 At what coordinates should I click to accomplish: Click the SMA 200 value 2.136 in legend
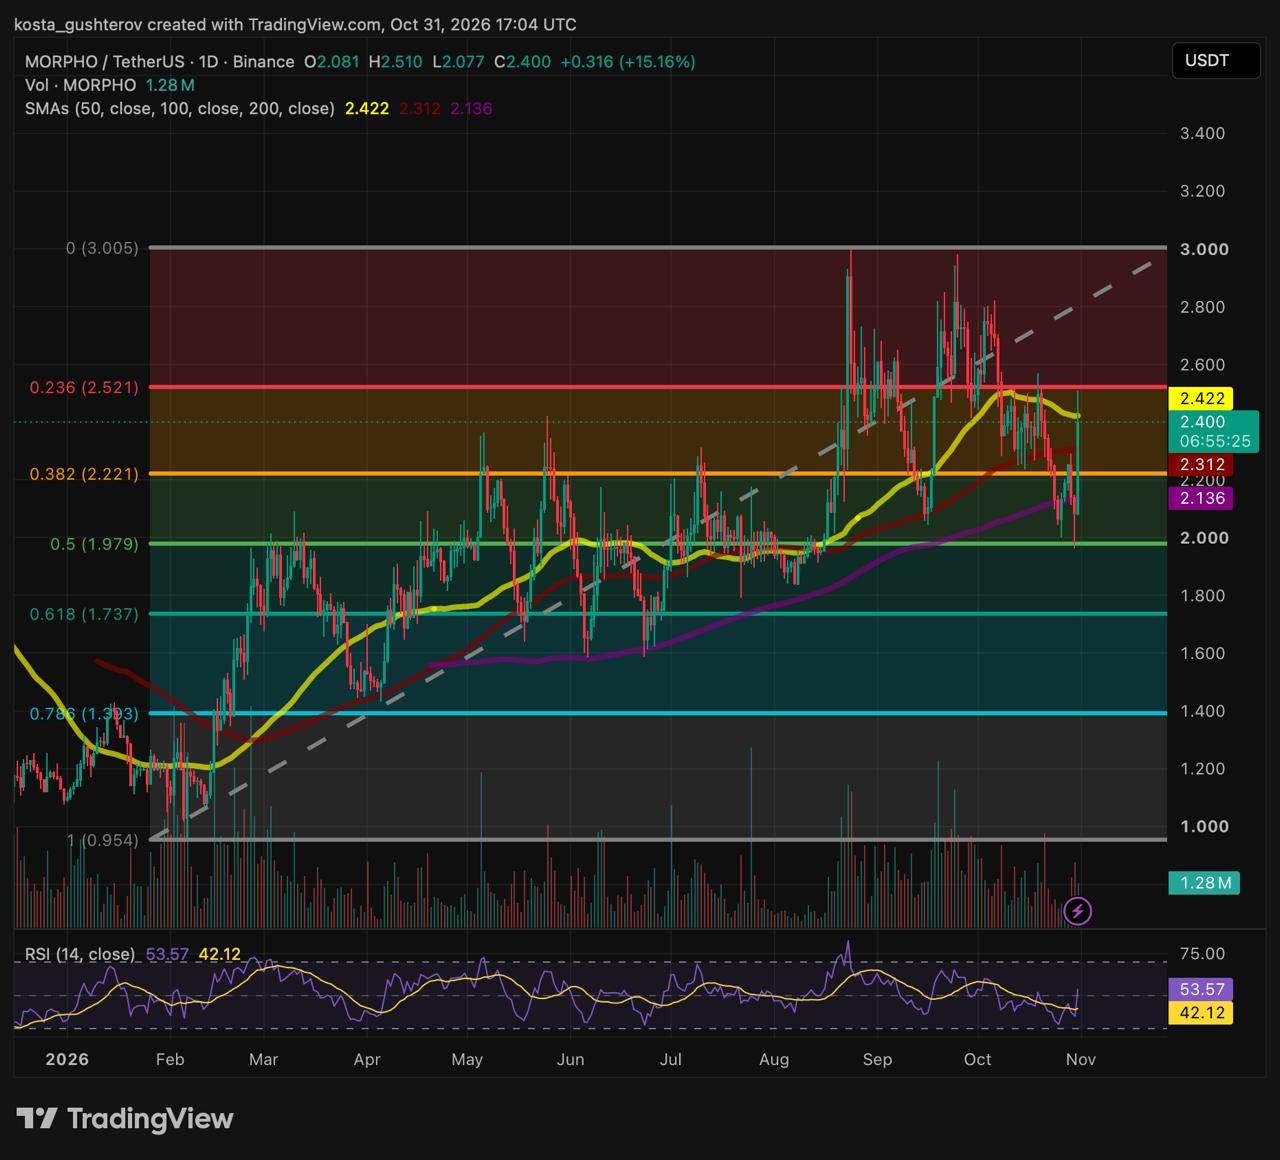[471, 108]
